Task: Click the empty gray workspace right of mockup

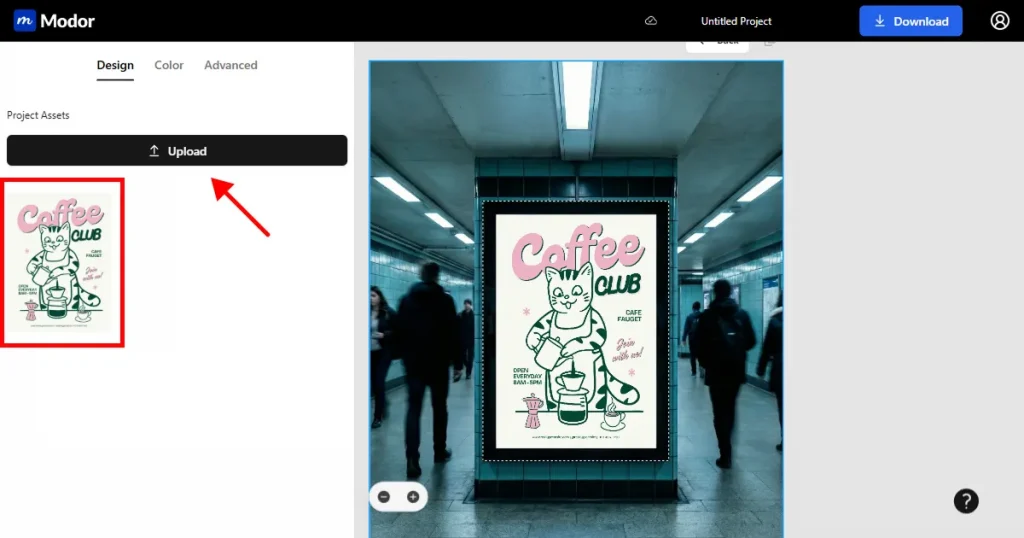Action: coord(900,300)
